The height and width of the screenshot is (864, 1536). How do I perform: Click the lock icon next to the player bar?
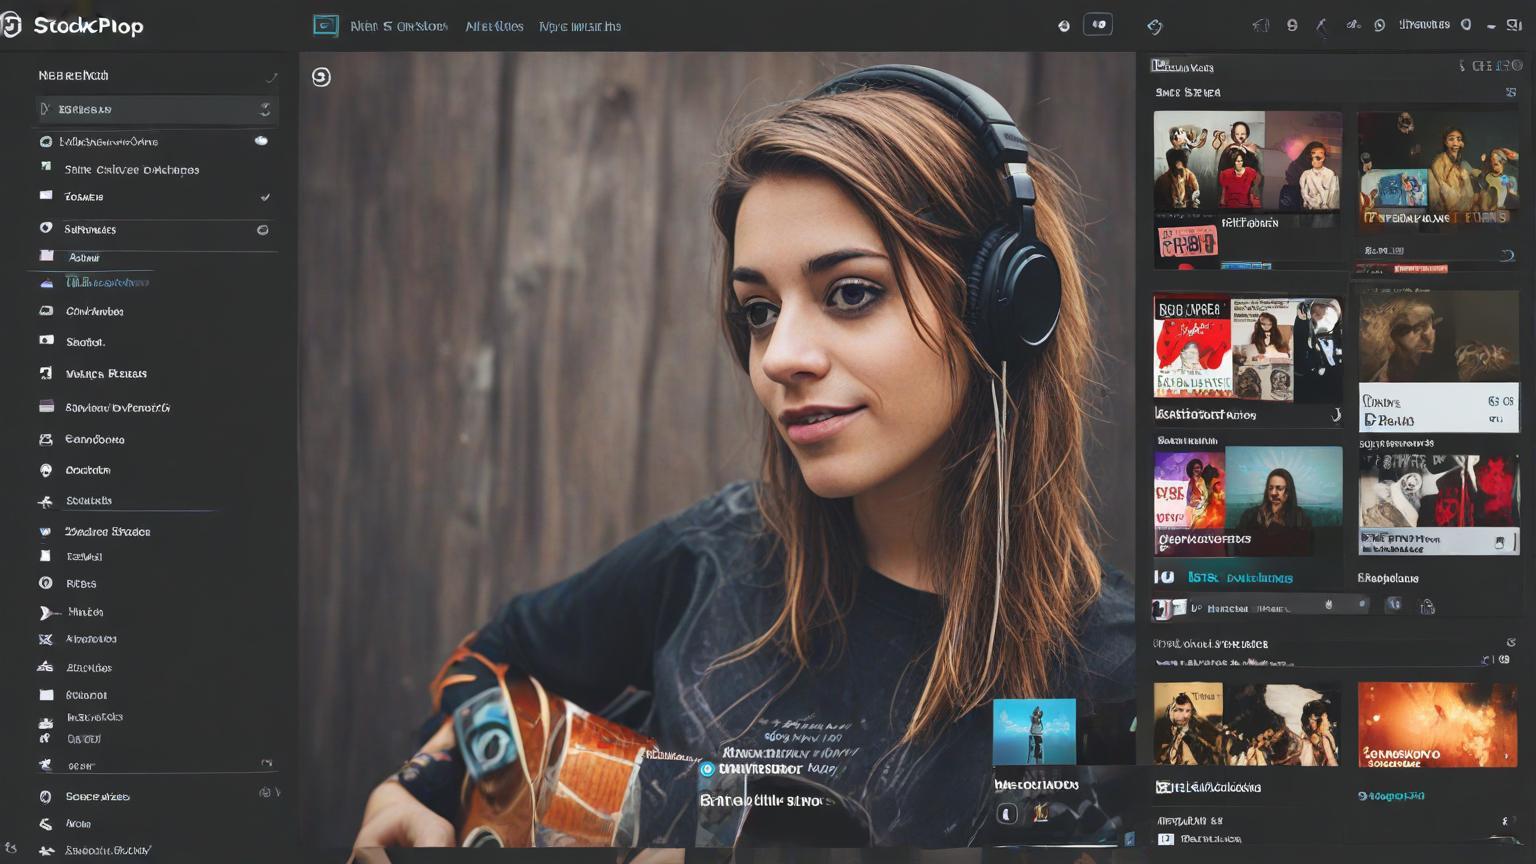point(1427,606)
